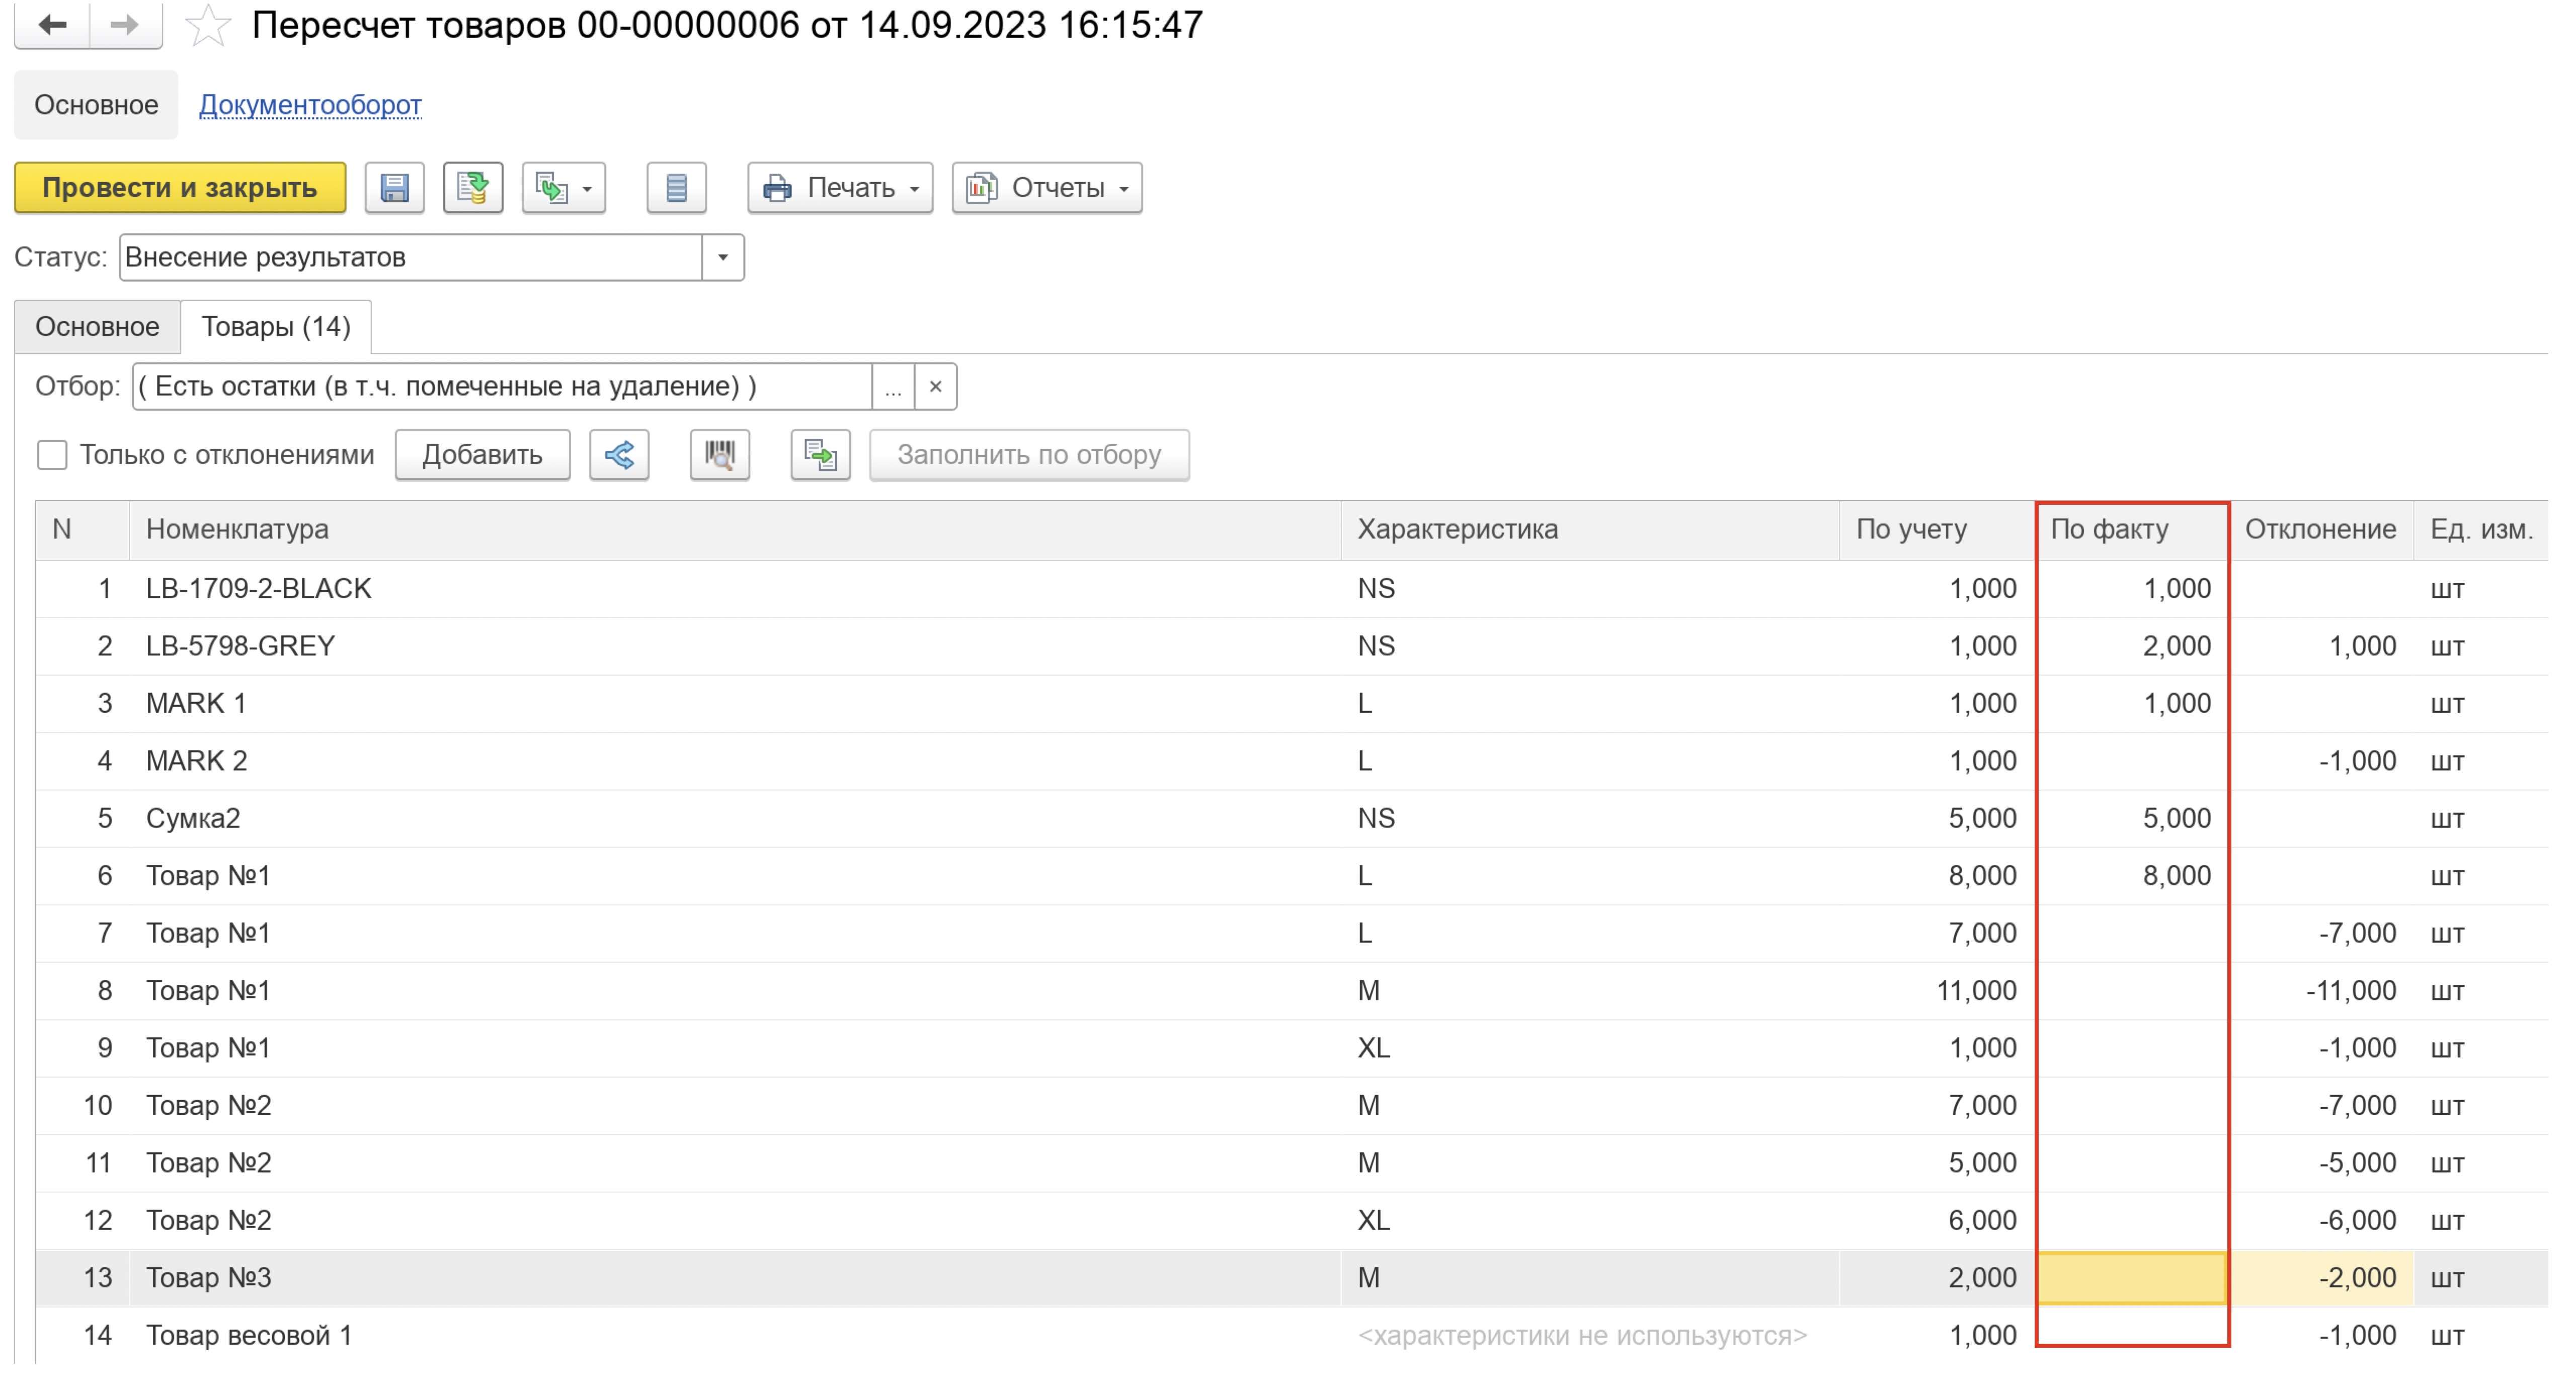Add document to favorites with star icon

[208, 25]
